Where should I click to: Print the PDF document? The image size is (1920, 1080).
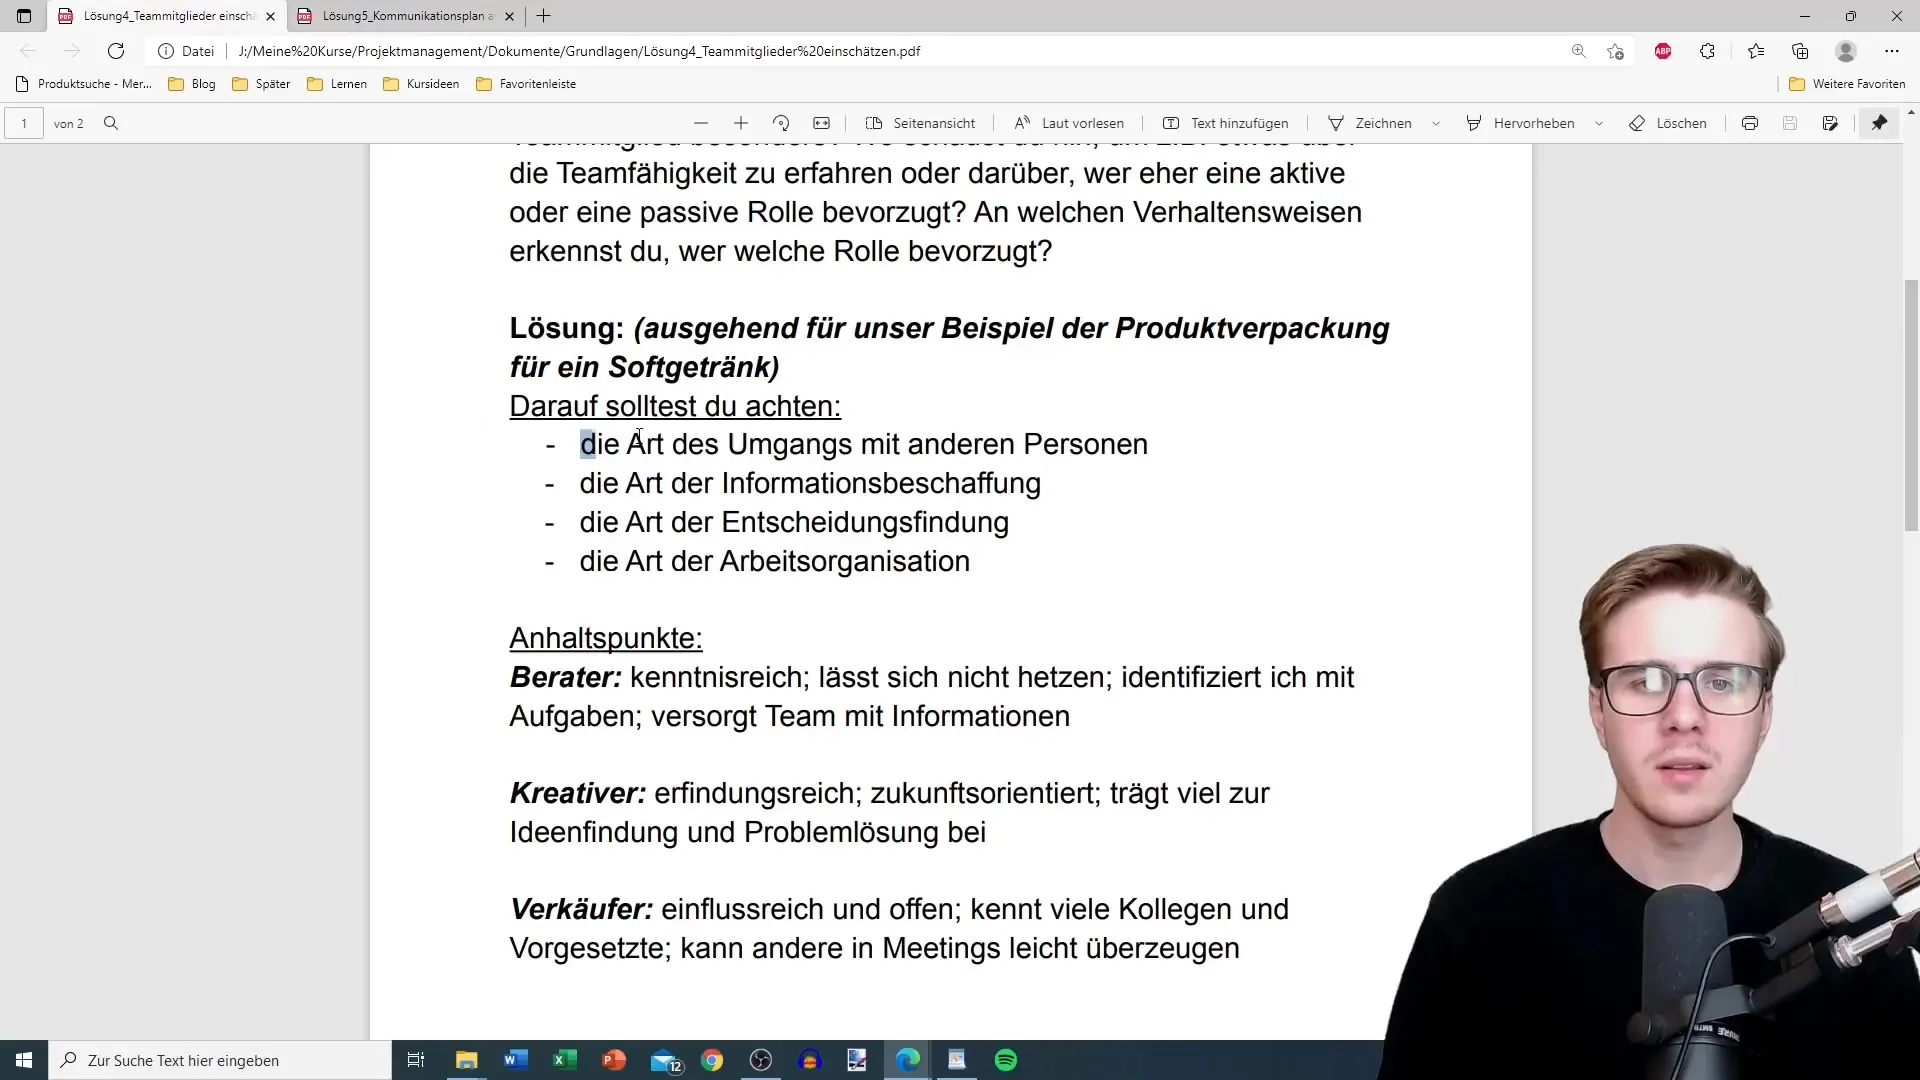1750,123
